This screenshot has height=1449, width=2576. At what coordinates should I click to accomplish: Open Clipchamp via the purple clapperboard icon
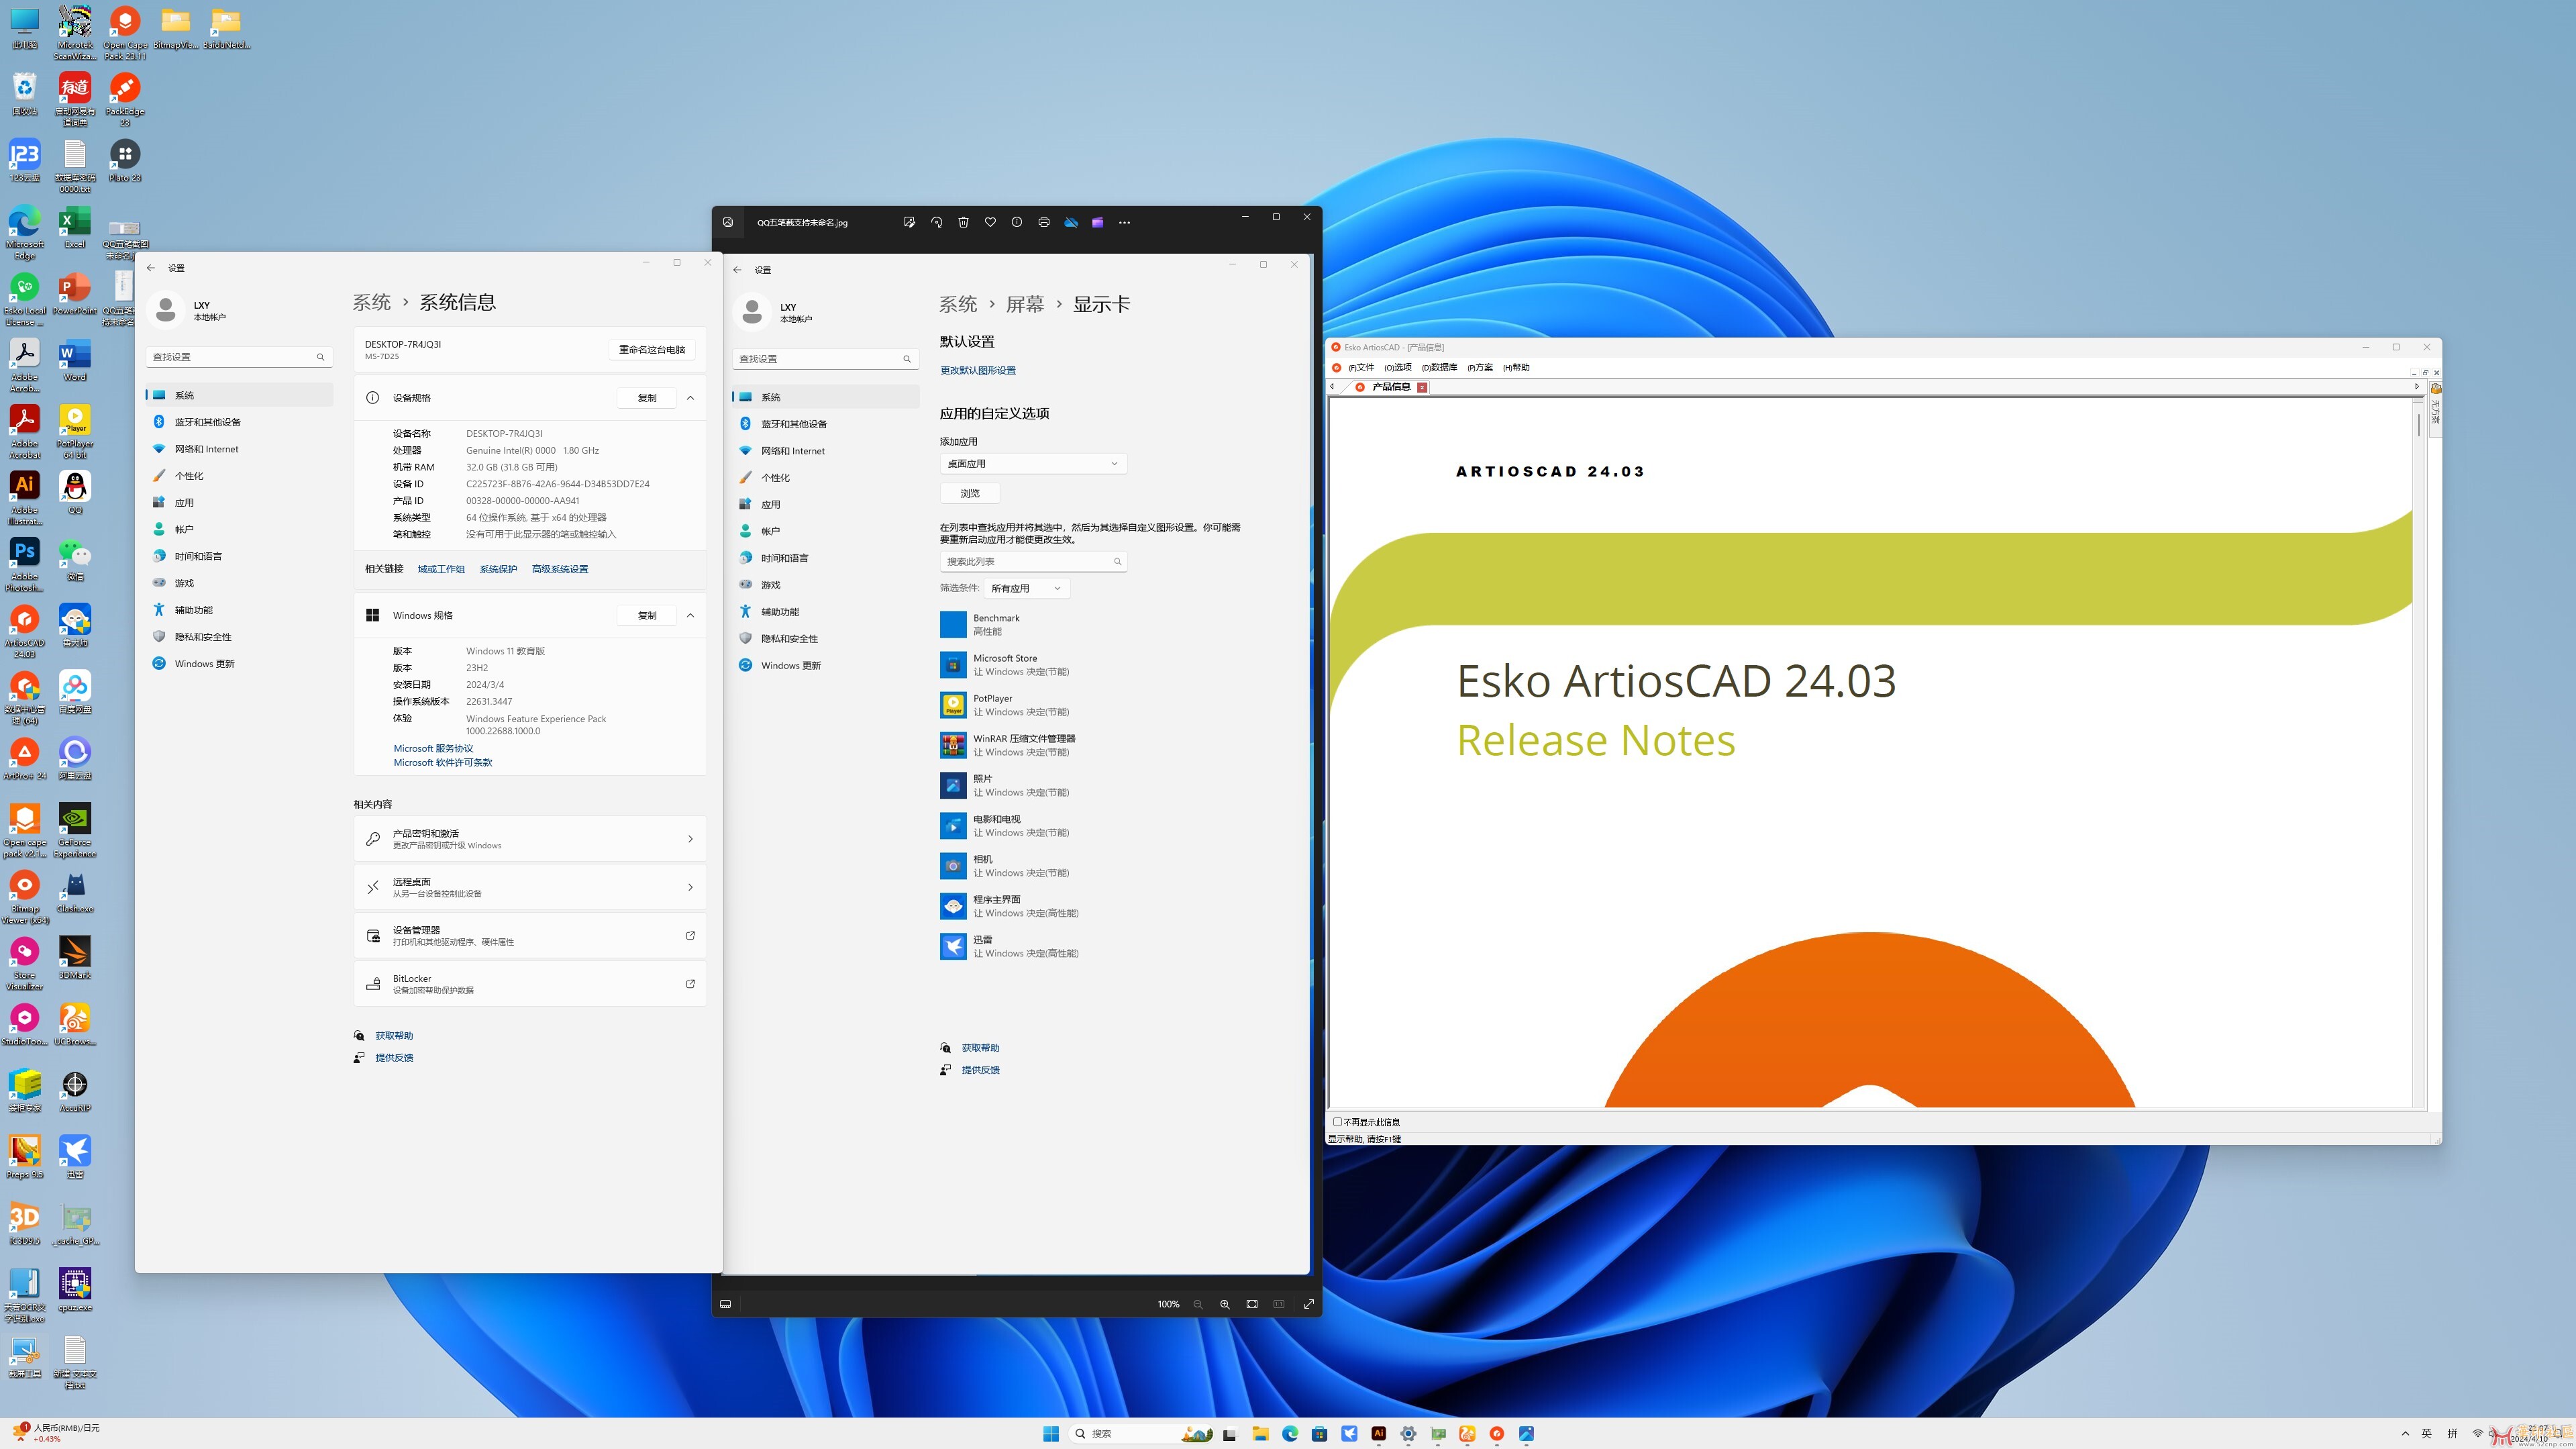coord(1097,222)
